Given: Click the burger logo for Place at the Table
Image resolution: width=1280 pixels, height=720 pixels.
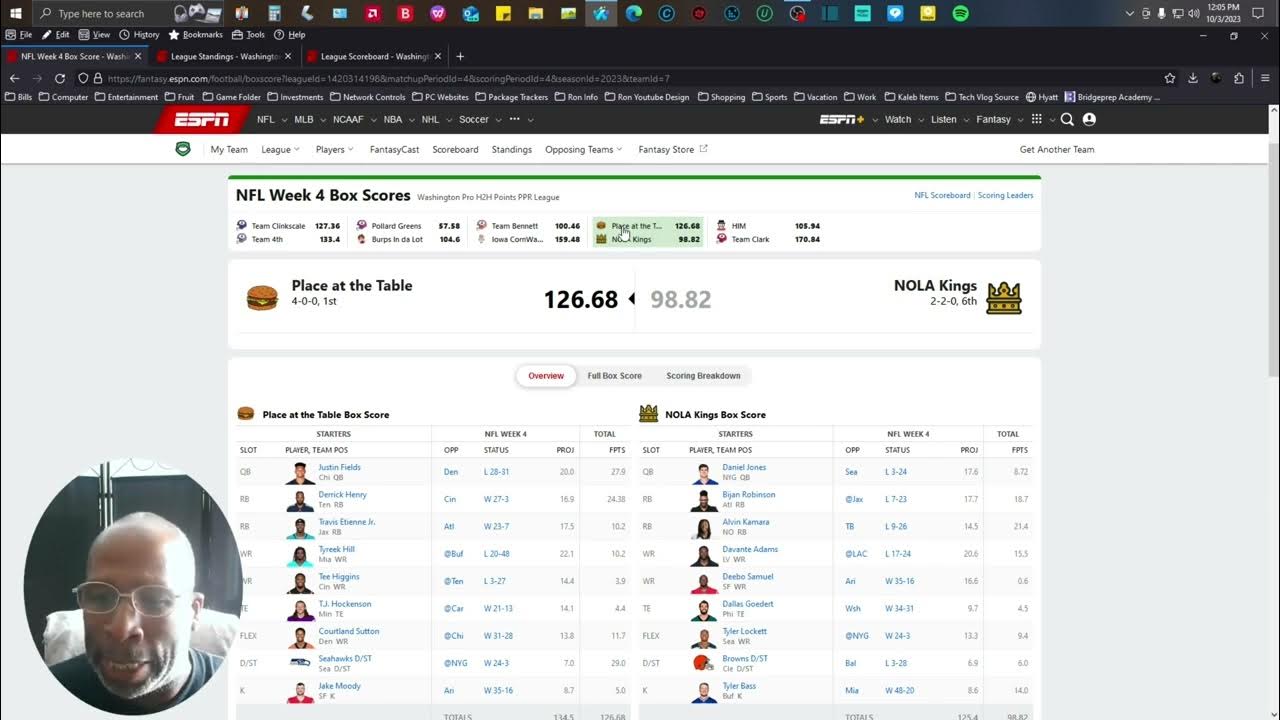Looking at the screenshot, I should click(262, 297).
